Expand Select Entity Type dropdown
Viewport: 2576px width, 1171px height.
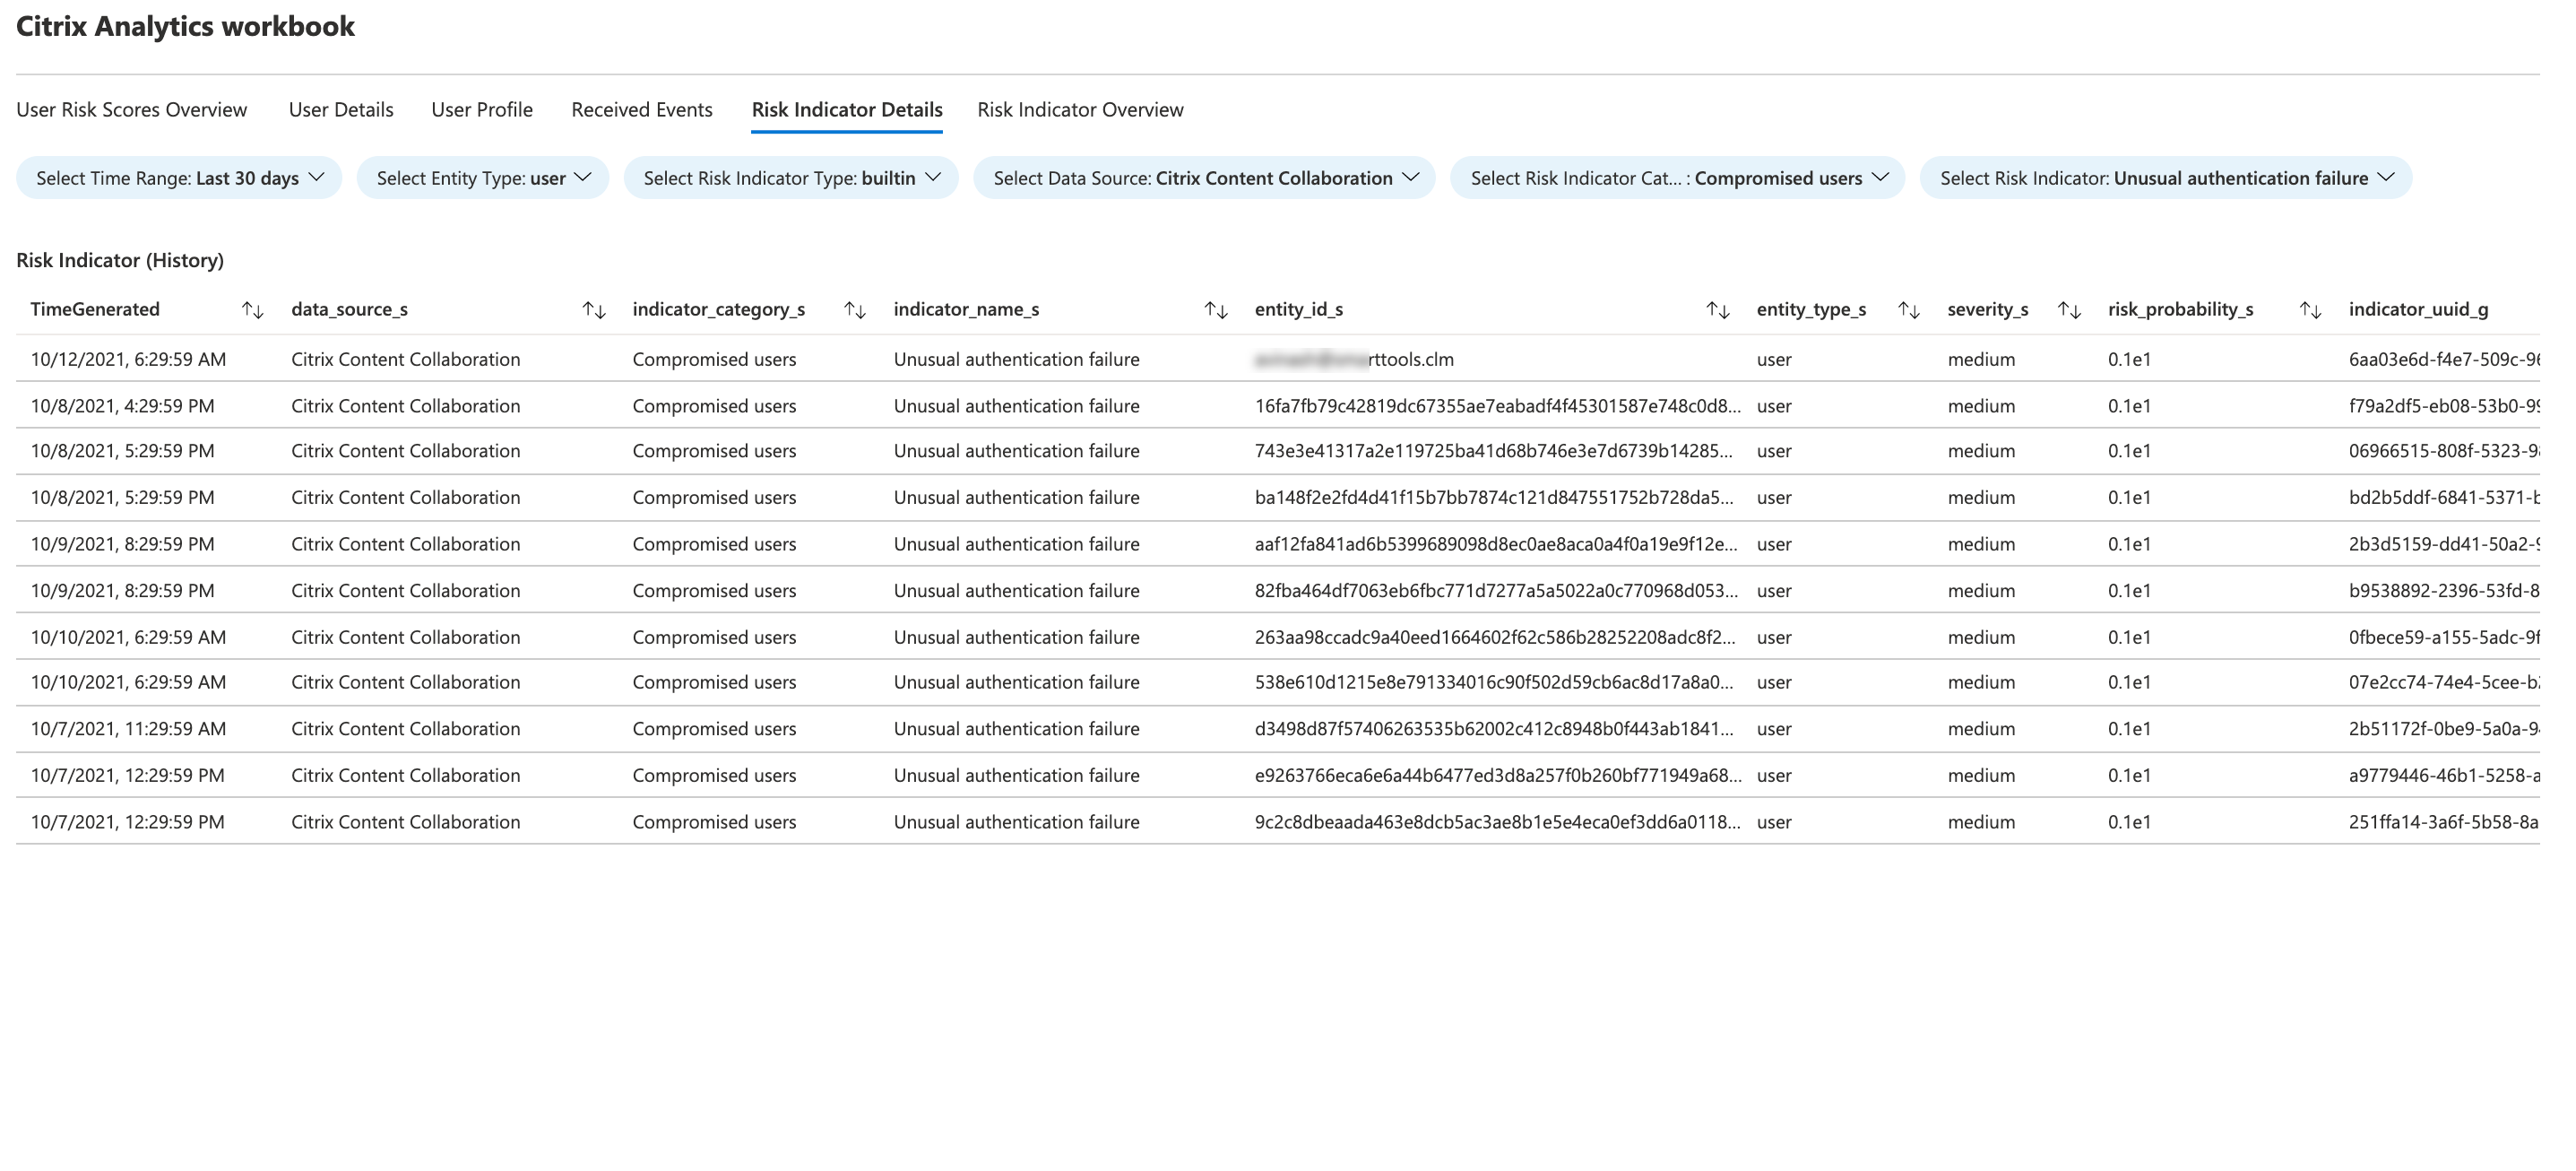coord(483,178)
